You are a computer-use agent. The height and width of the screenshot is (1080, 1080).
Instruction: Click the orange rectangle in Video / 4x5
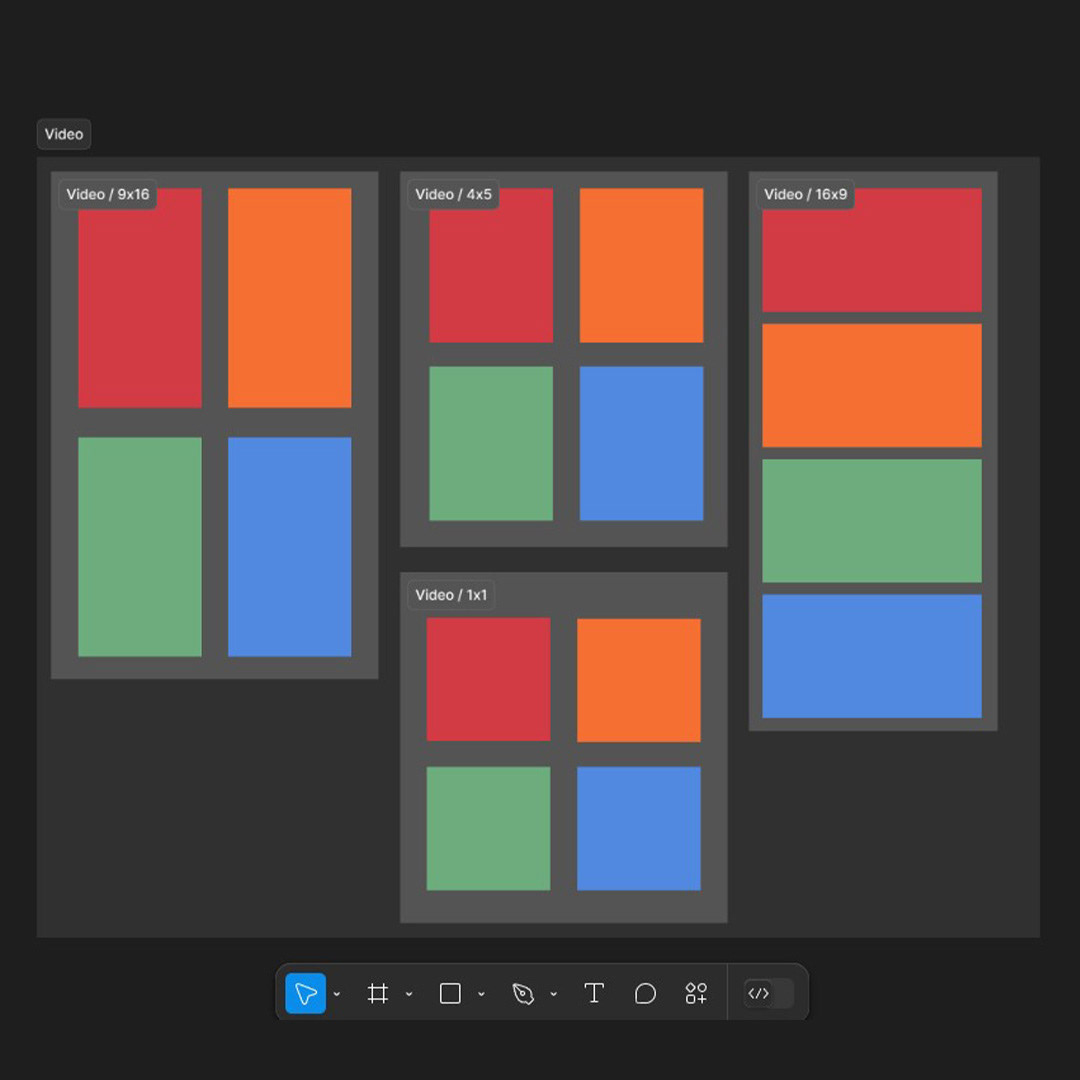tap(641, 266)
